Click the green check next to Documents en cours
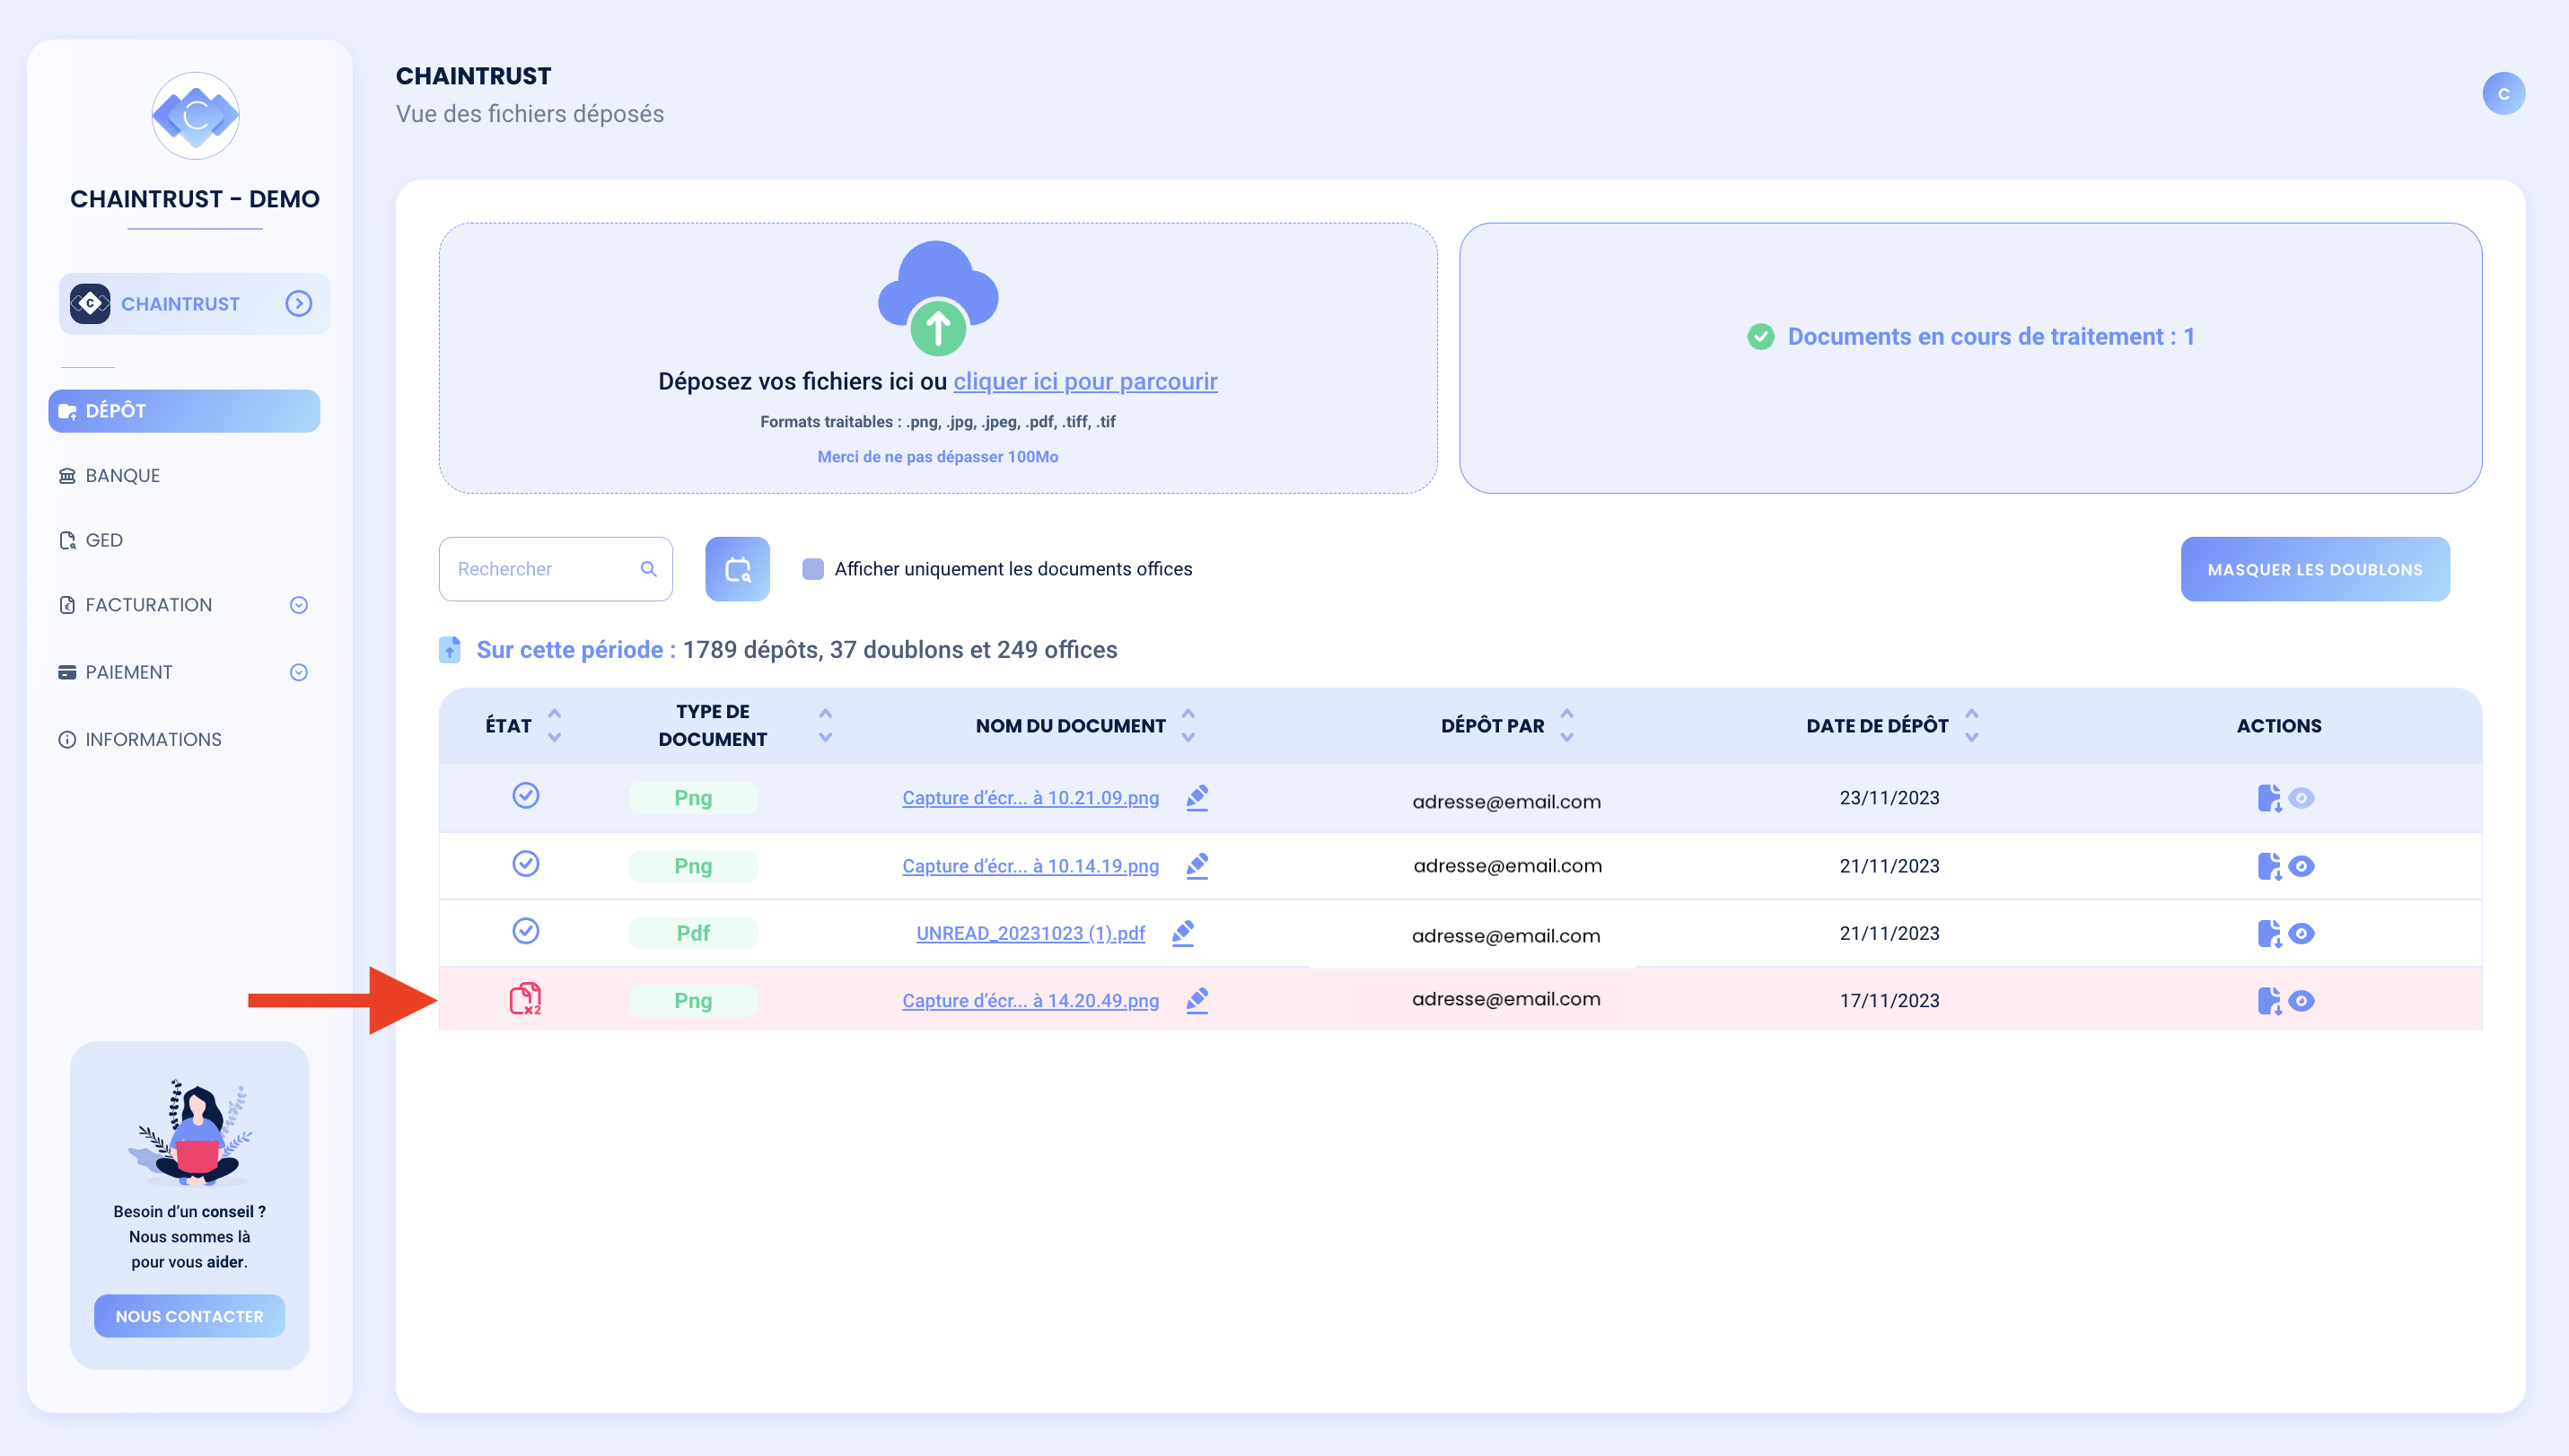The image size is (2569, 1456). [x=1761, y=337]
